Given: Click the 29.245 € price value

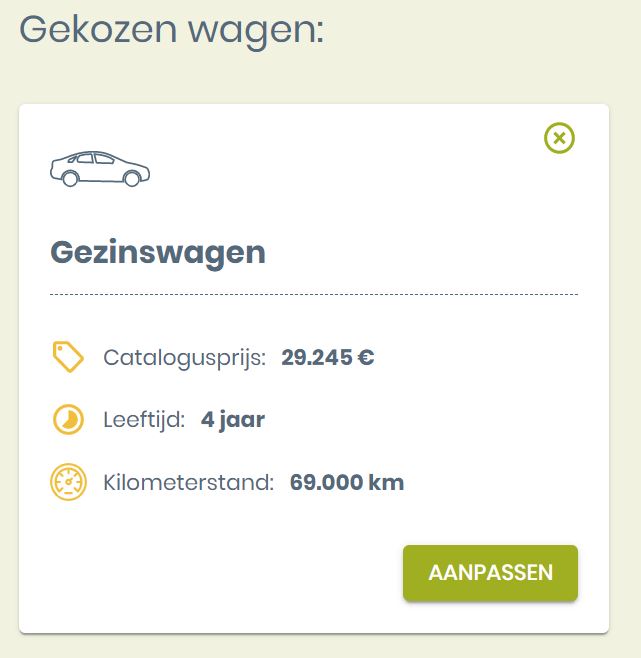Looking at the screenshot, I should (328, 358).
